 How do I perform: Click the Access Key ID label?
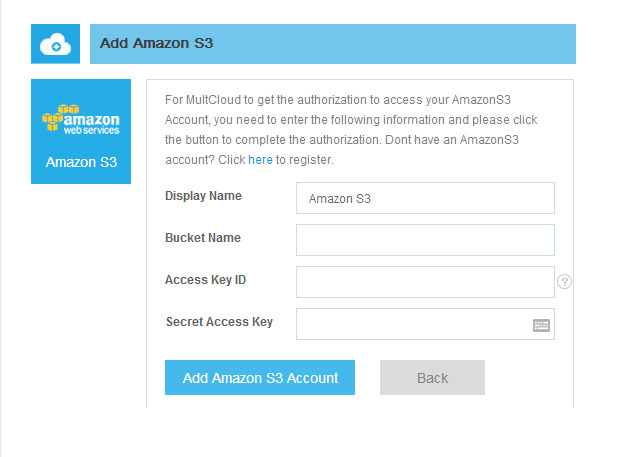205,280
